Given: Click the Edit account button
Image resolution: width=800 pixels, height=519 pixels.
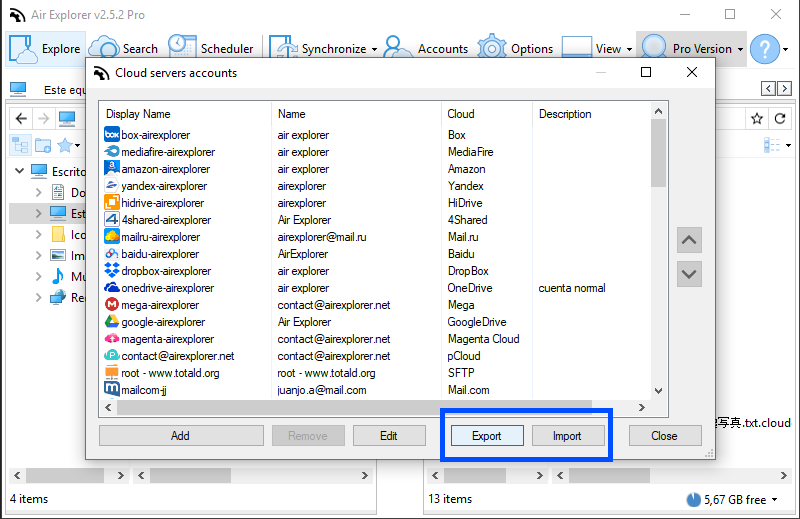Looking at the screenshot, I should tap(389, 436).
